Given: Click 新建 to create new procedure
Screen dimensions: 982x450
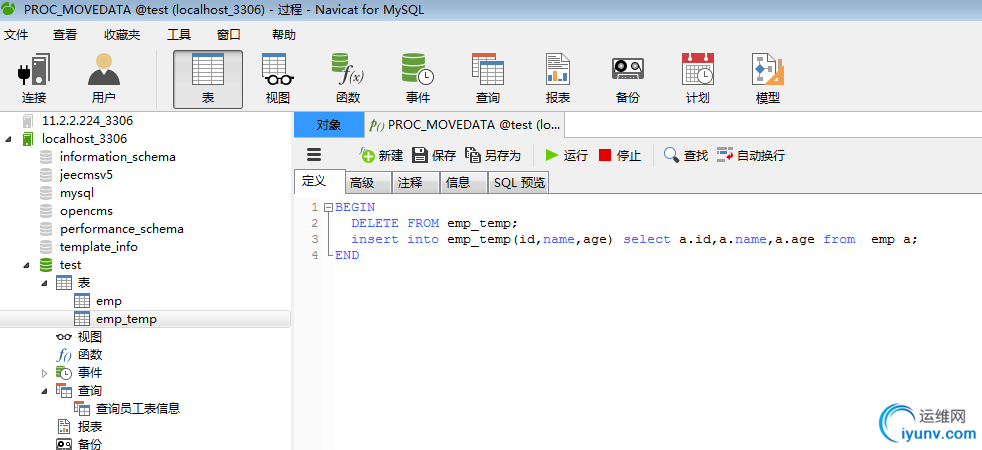Looking at the screenshot, I should coord(381,155).
